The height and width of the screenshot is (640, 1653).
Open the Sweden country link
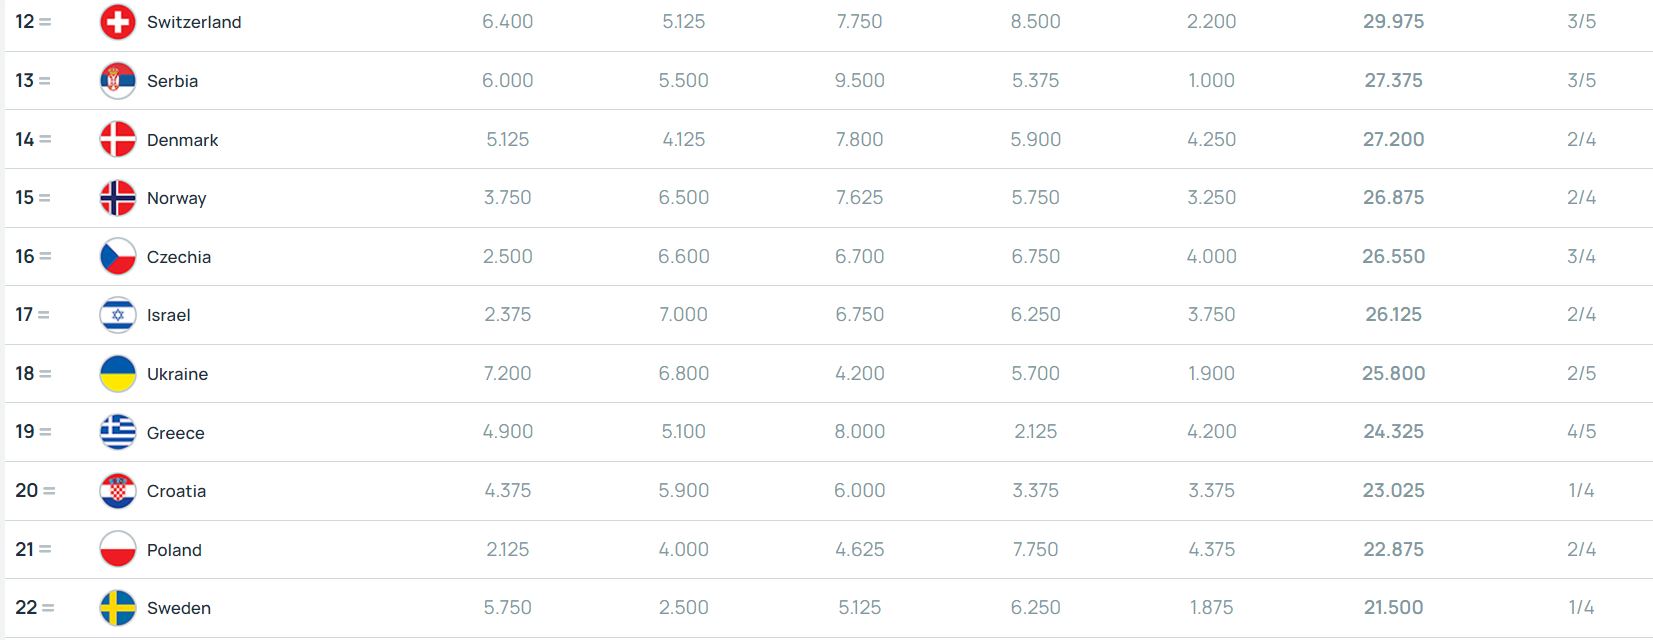pos(178,608)
